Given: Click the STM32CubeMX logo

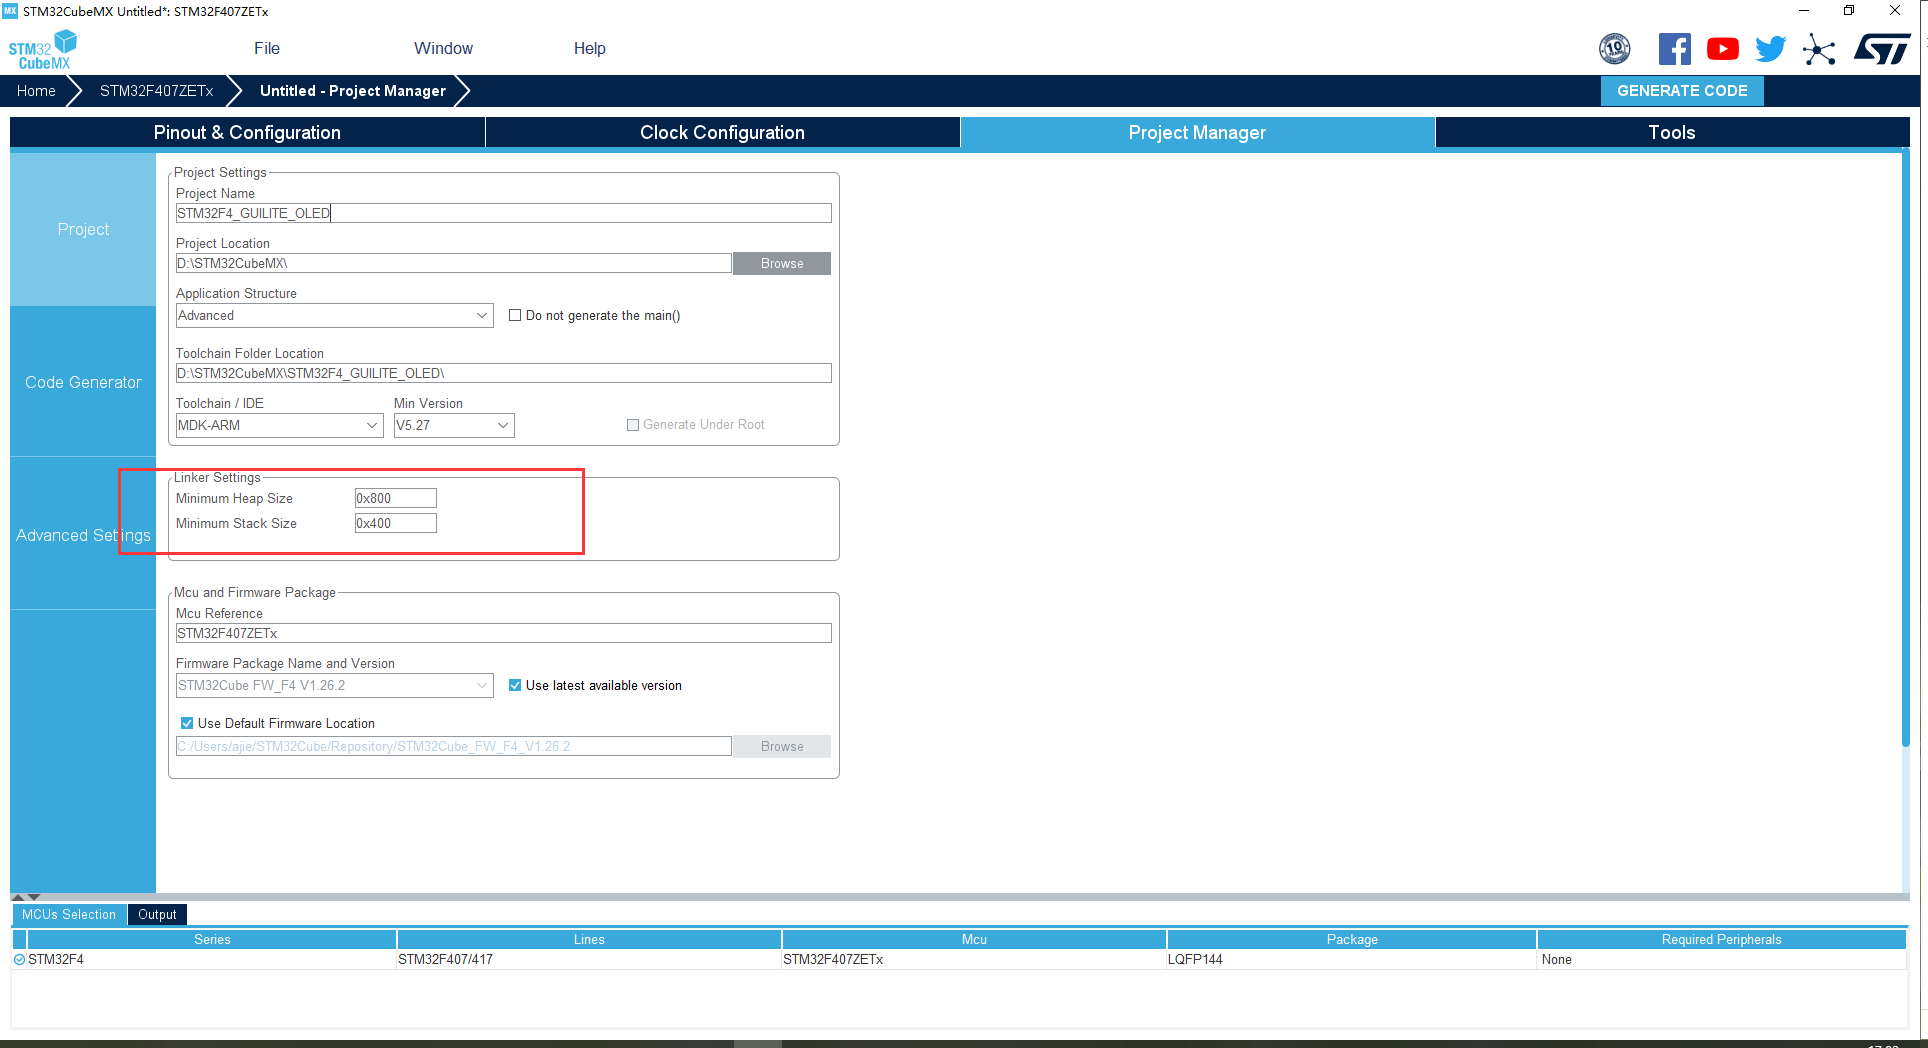Looking at the screenshot, I should point(42,48).
